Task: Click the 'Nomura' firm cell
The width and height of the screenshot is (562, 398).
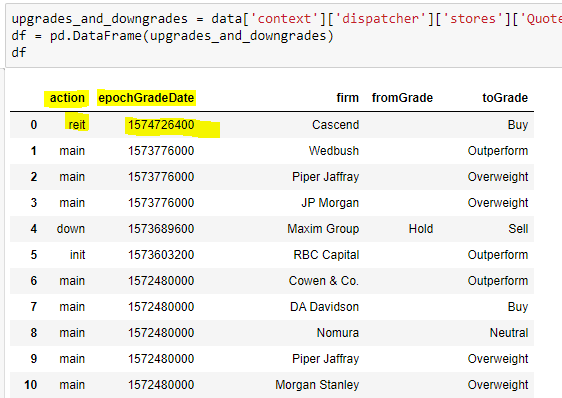Action: pos(338,333)
